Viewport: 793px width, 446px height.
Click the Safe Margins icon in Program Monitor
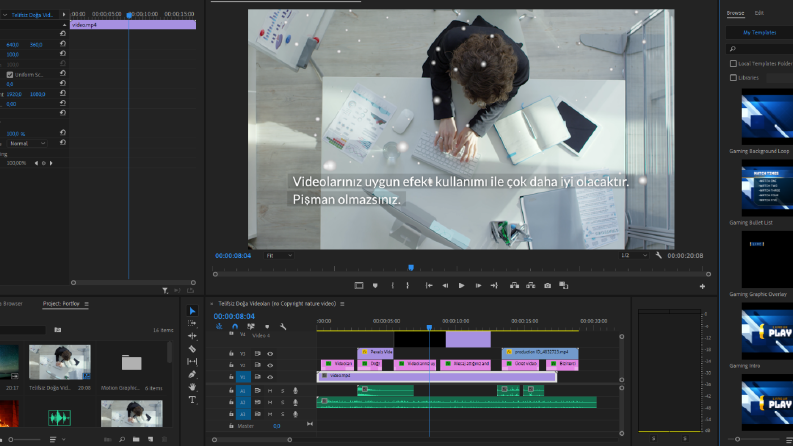coord(359,286)
